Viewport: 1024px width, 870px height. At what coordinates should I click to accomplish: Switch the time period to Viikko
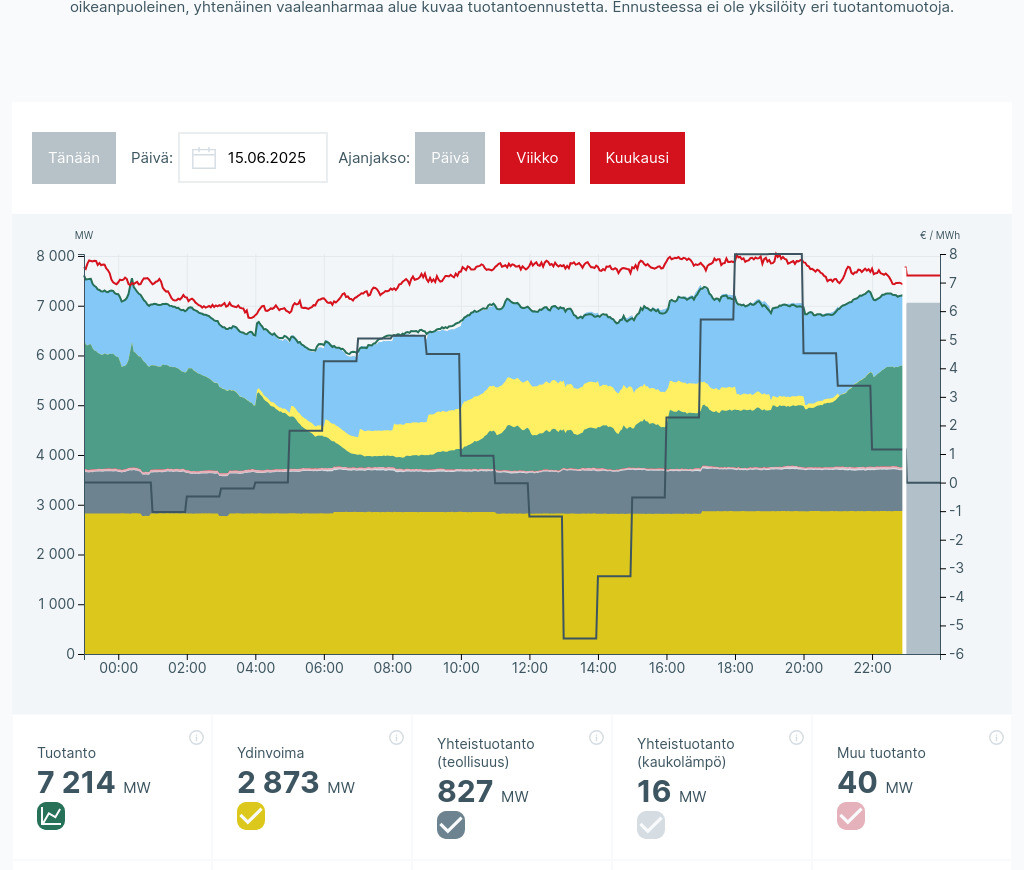[x=537, y=158]
